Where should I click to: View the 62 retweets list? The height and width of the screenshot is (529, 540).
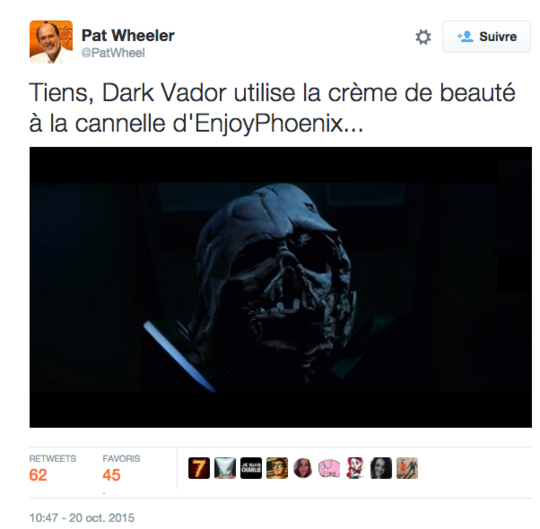pyautogui.click(x=52, y=468)
